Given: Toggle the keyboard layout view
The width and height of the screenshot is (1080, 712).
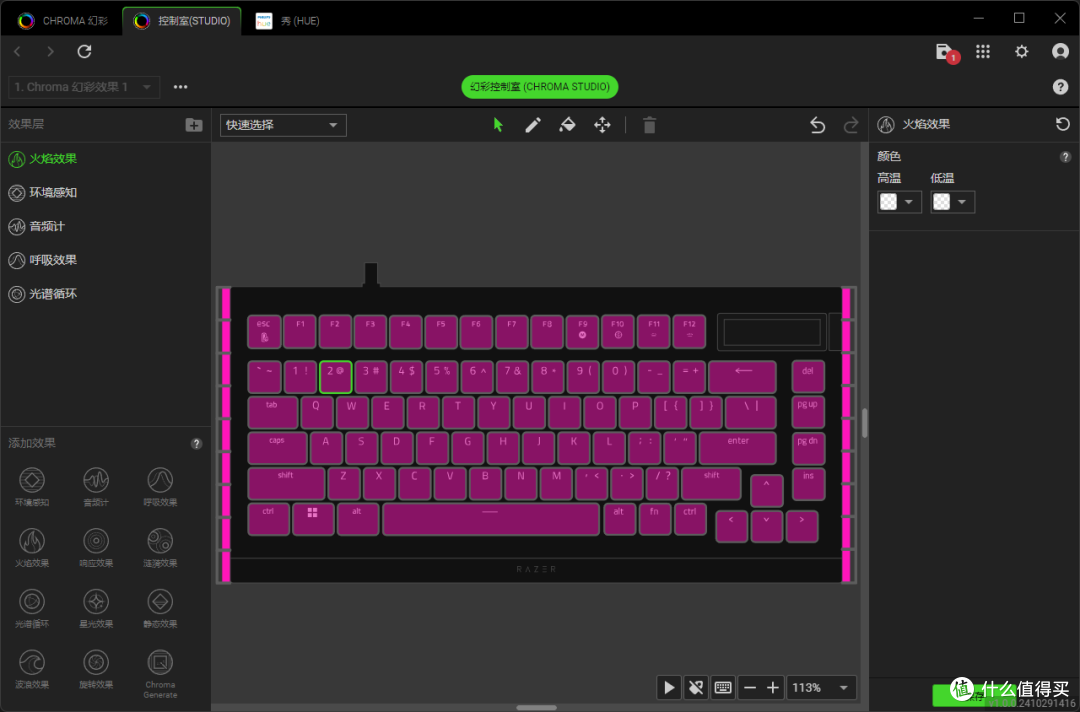Looking at the screenshot, I should point(723,687).
